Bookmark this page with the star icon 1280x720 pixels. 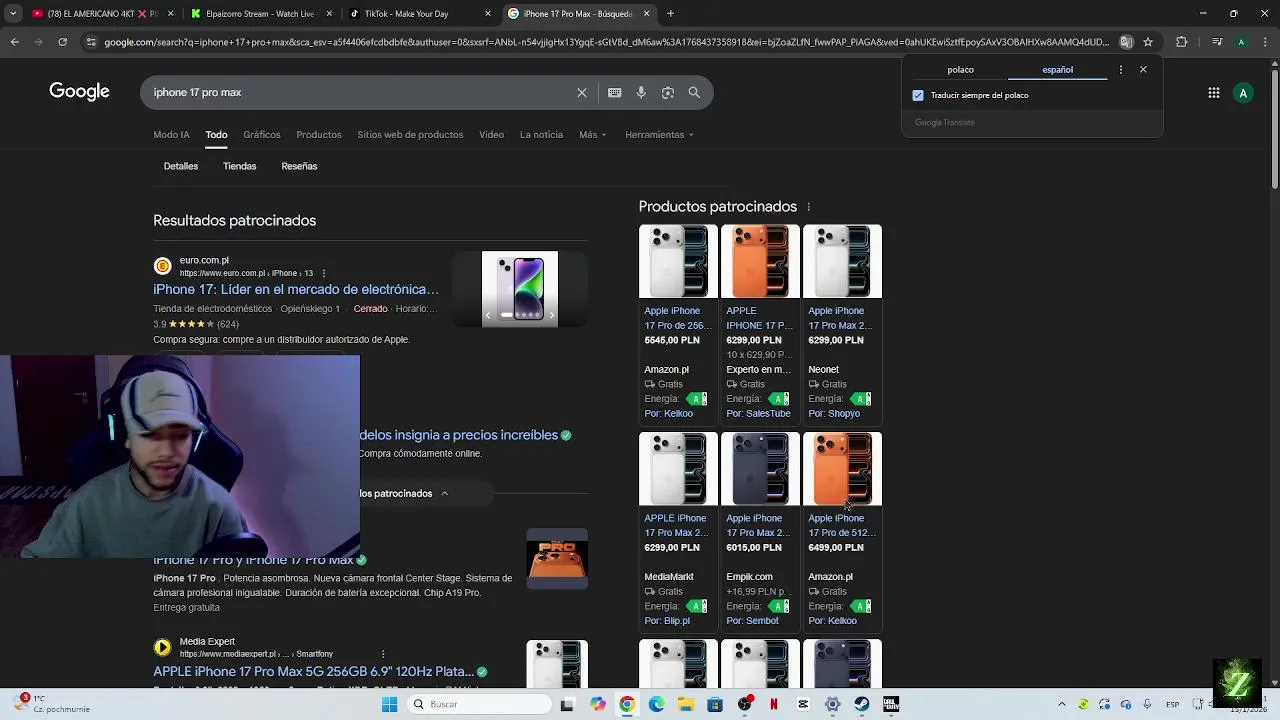click(1148, 42)
